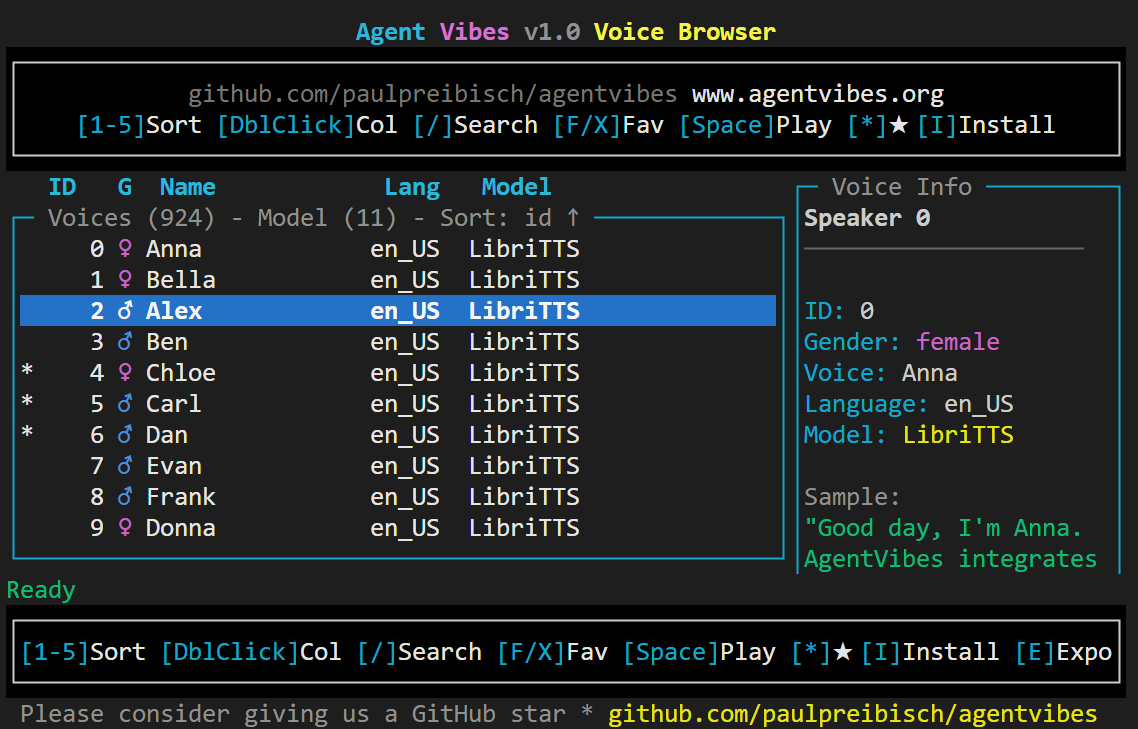Select the highlighted Alex voice row

[398, 311]
